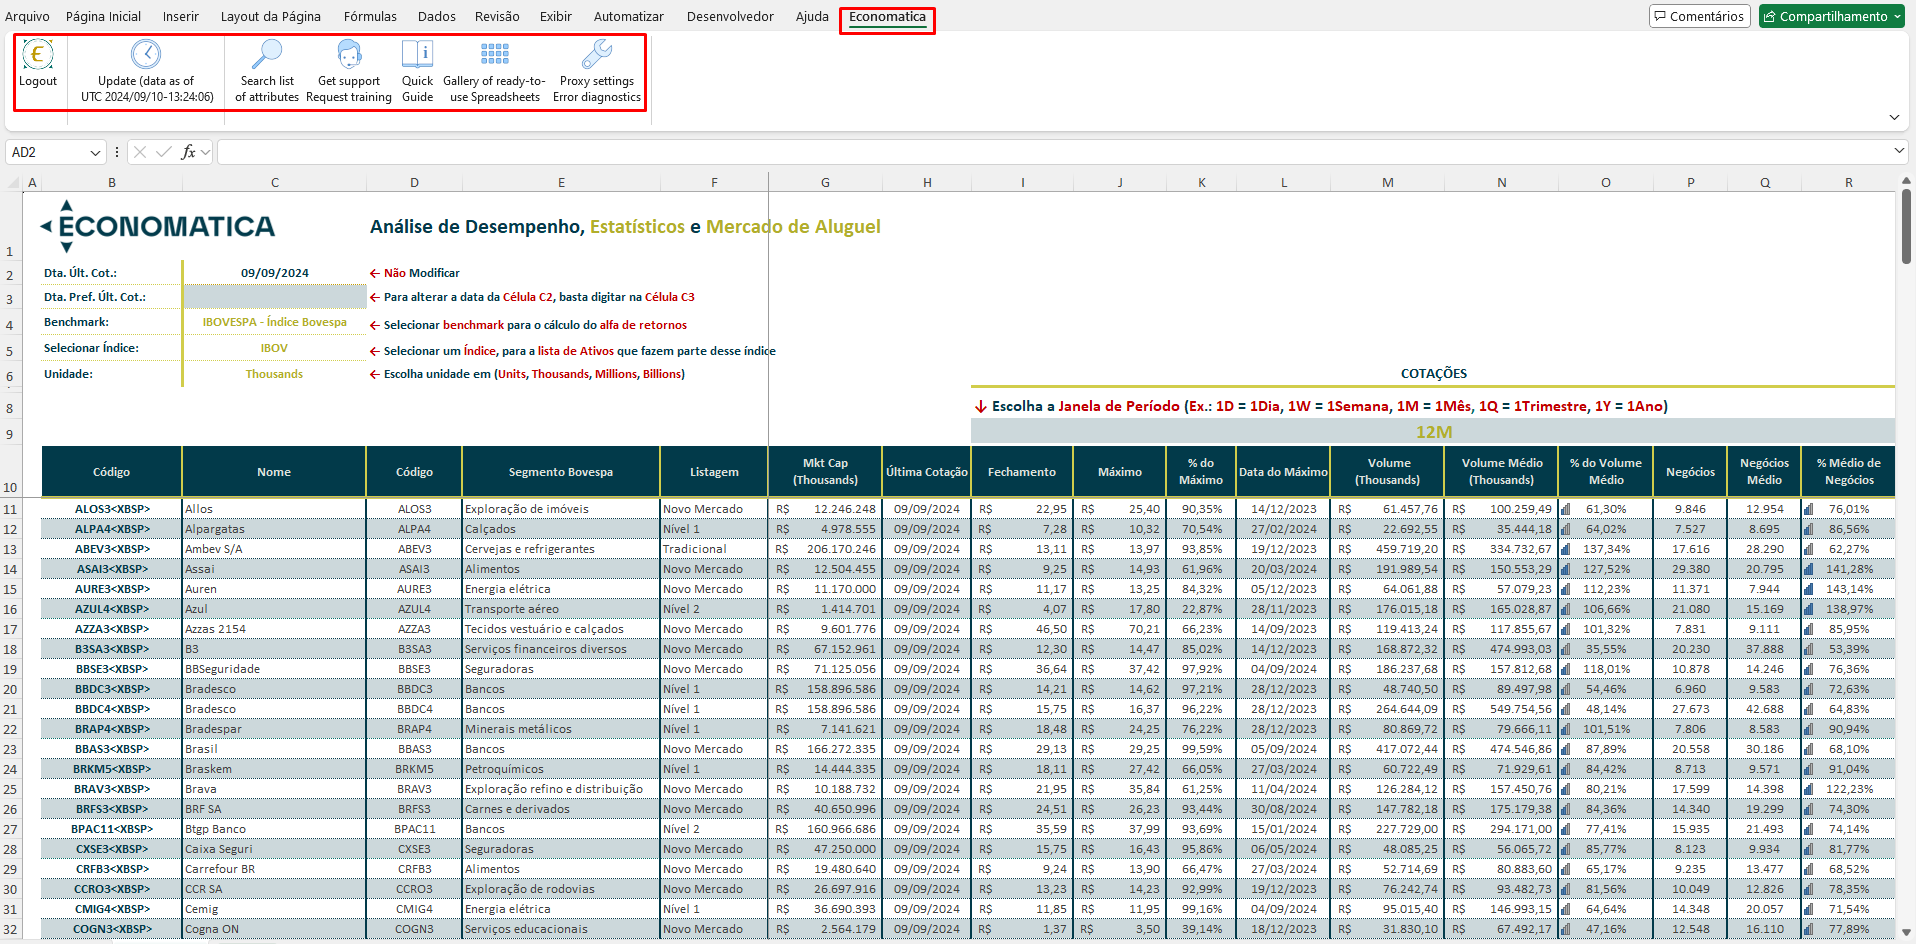Open the Quick Guide

[417, 71]
